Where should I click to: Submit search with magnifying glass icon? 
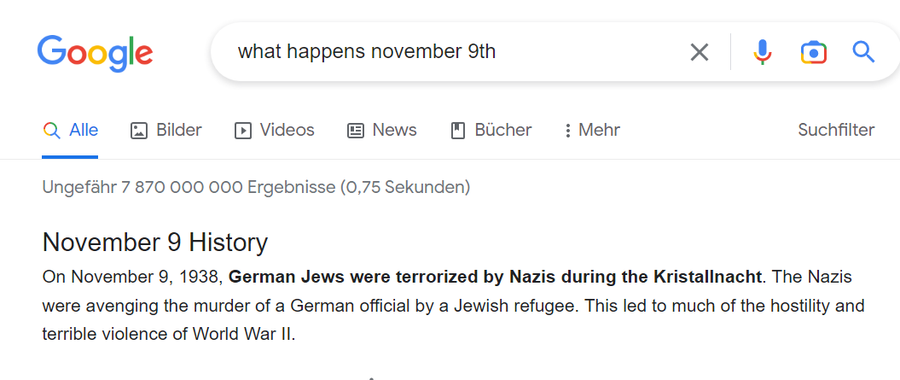863,52
